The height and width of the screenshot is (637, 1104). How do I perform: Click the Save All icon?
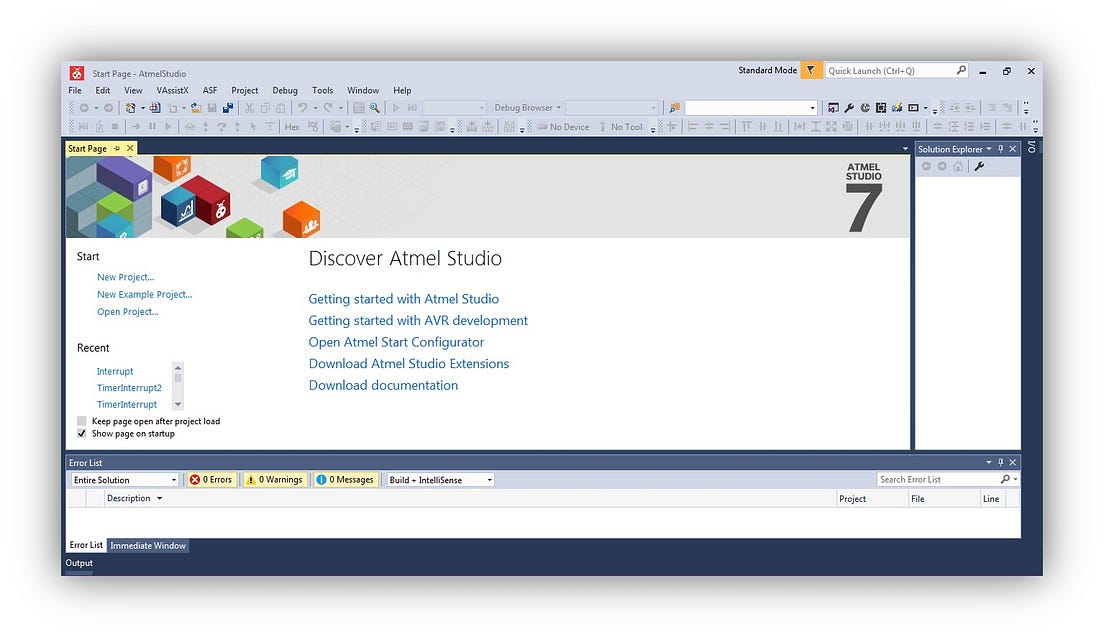[228, 107]
